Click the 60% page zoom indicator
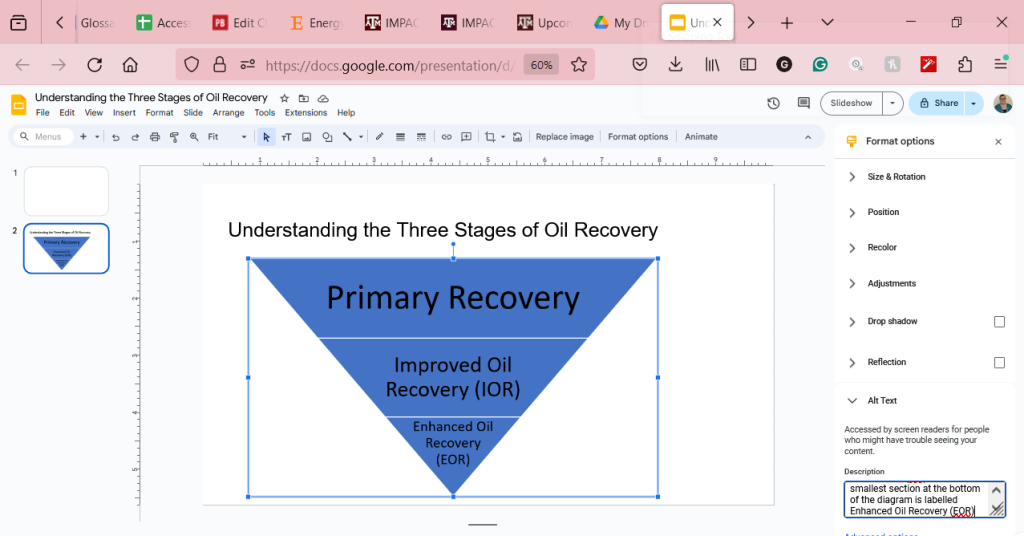Viewport: 1024px width, 536px height. coord(541,65)
